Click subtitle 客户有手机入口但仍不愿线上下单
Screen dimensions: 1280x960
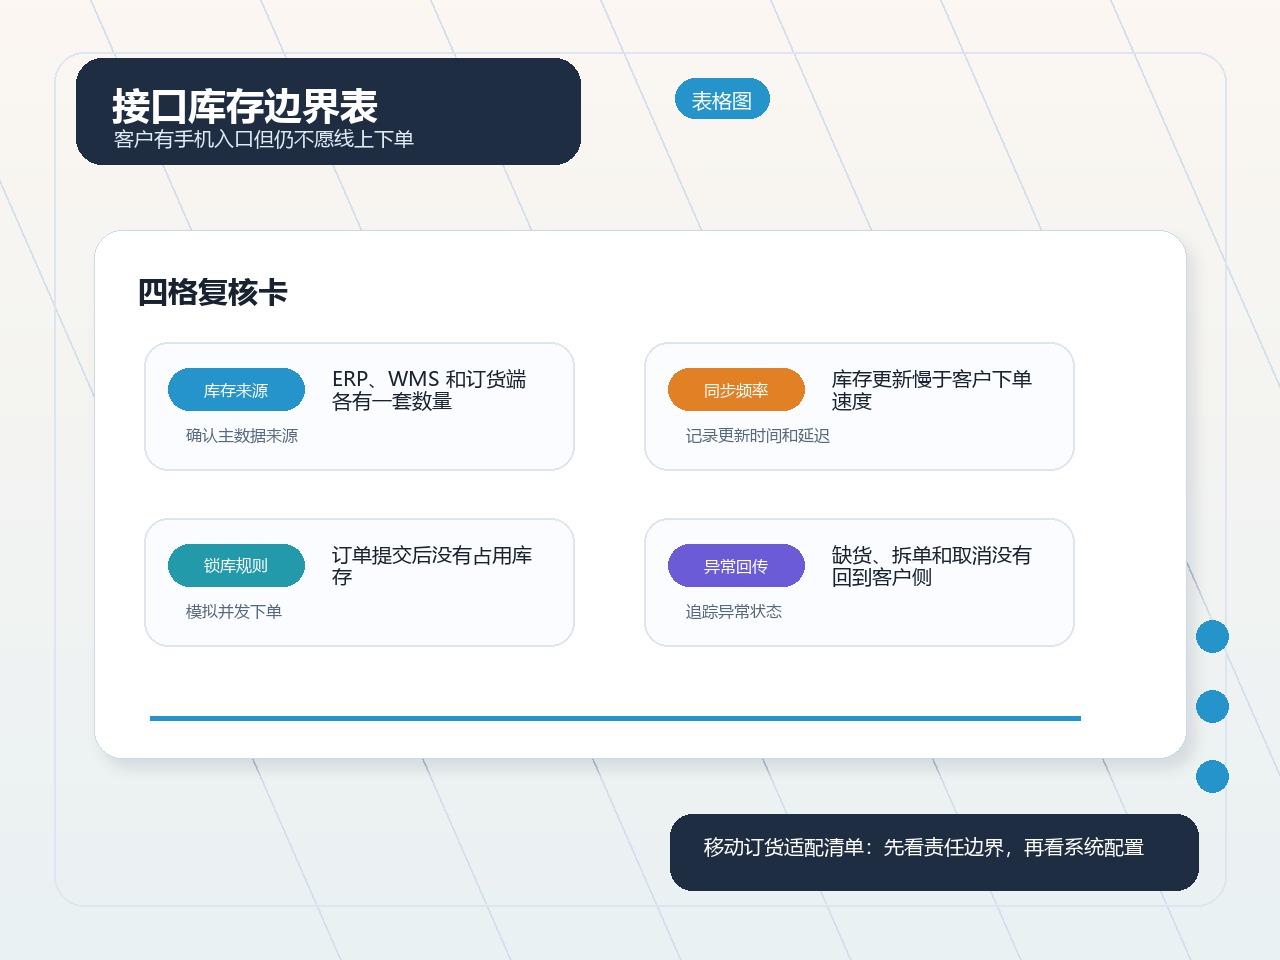[x=264, y=139]
